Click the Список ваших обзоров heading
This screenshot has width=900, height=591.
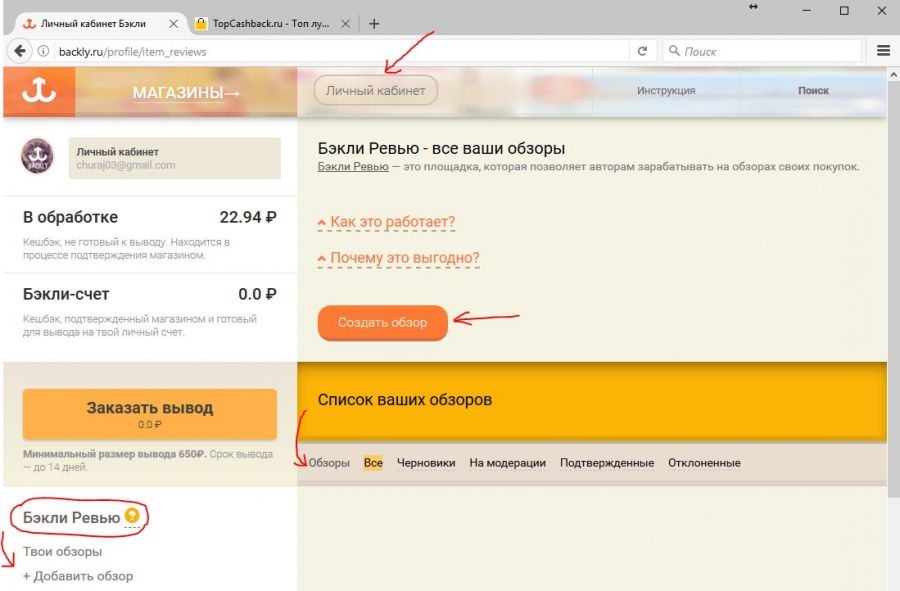click(405, 400)
